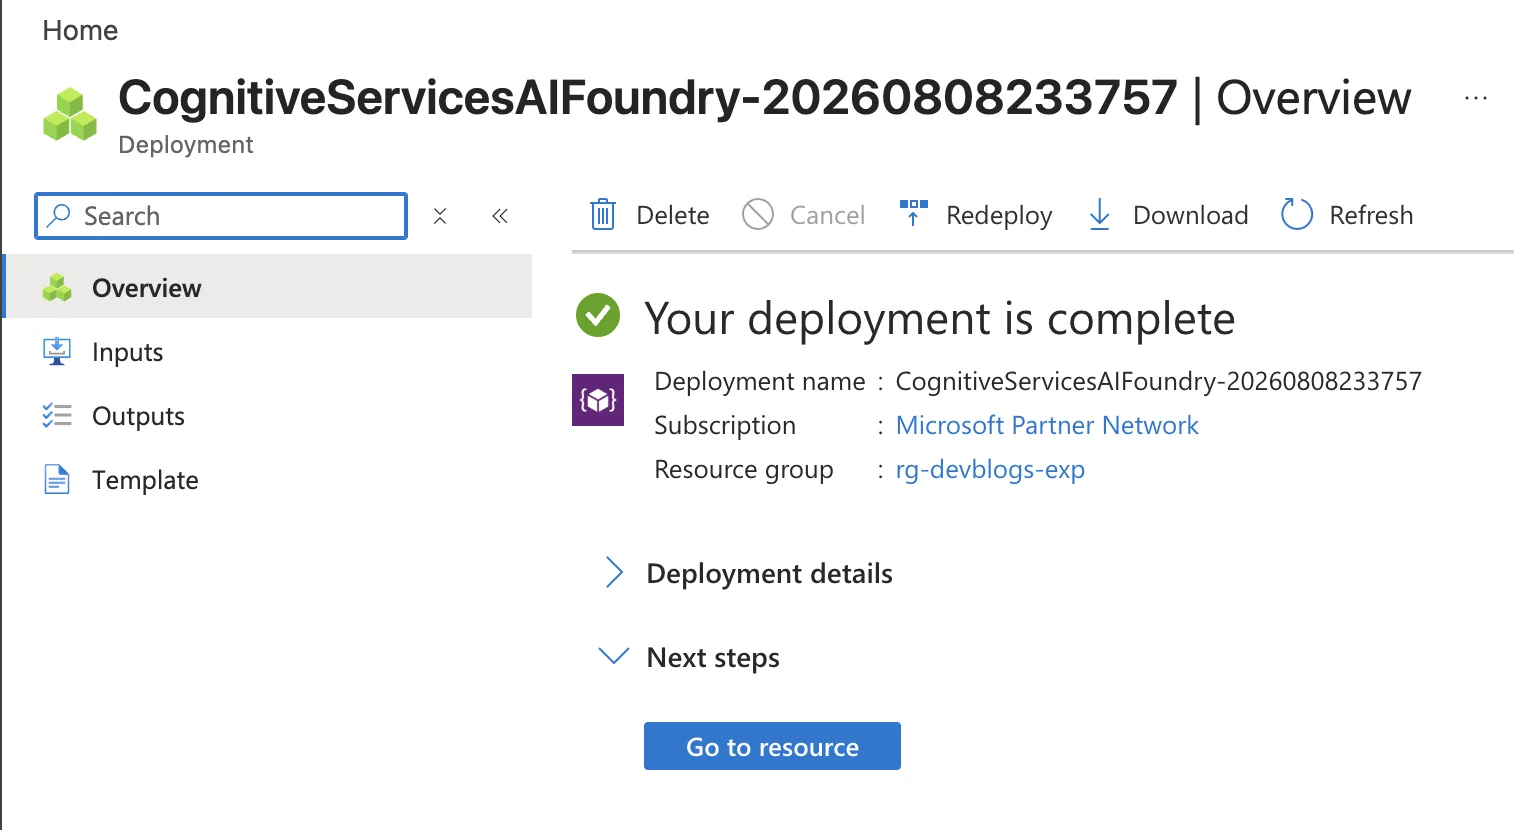1514x830 pixels.
Task: Click the green checkmark success icon
Action: point(598,315)
